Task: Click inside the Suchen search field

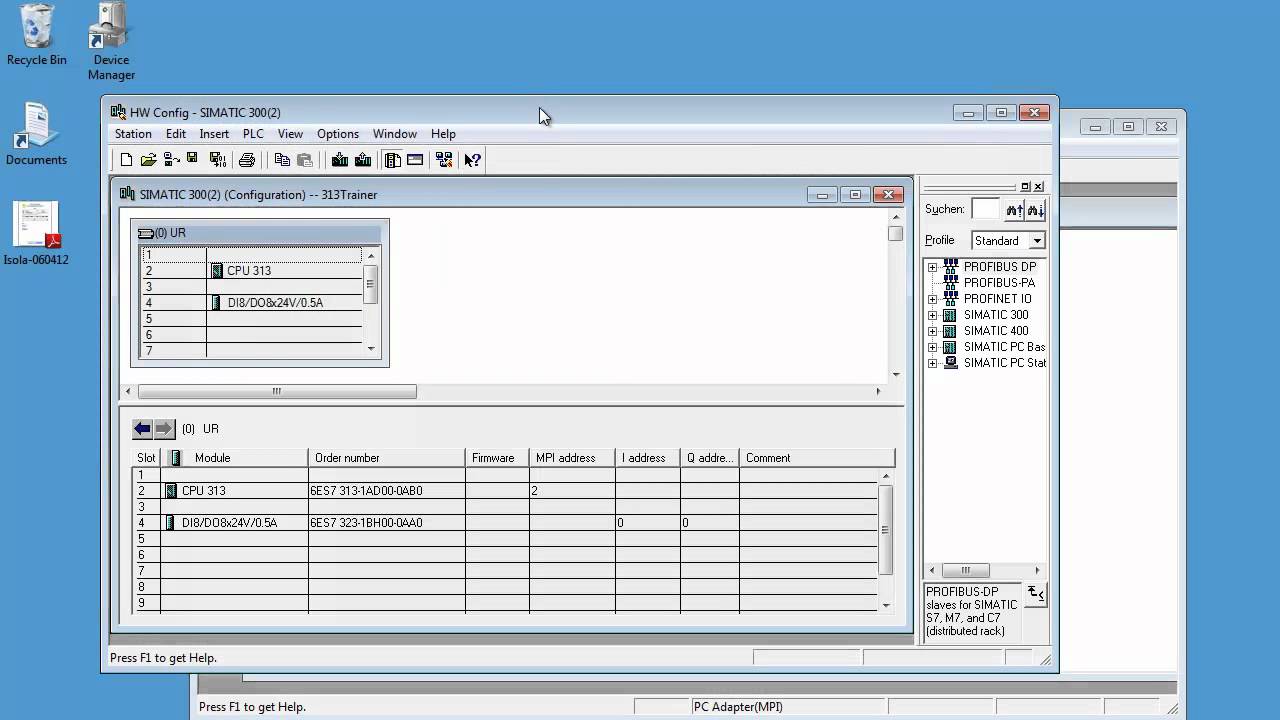Action: (x=985, y=209)
